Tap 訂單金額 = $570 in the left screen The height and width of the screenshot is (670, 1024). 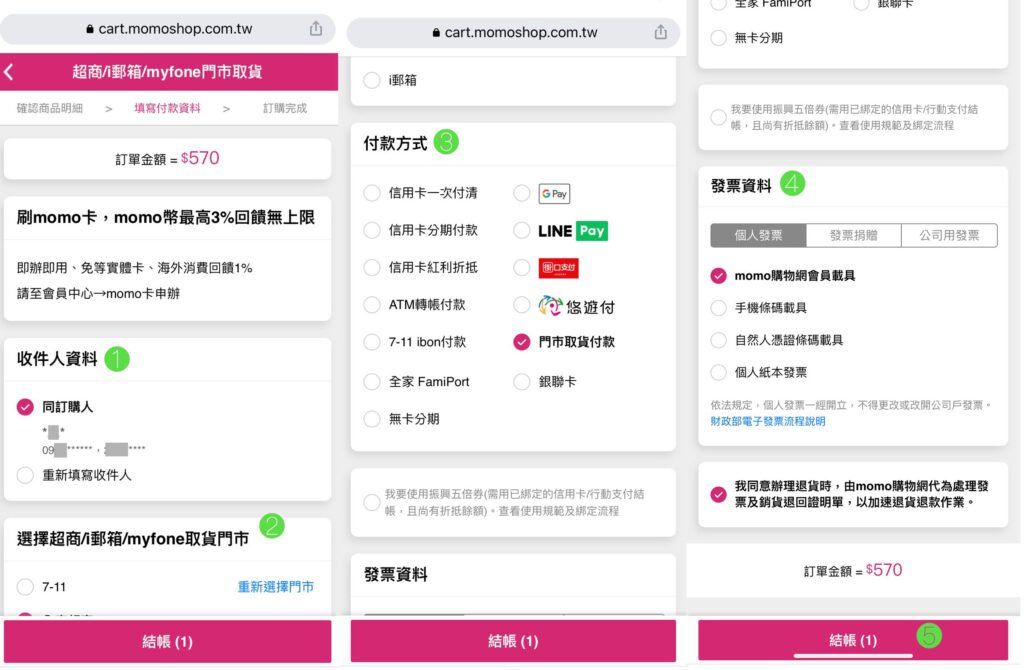(167, 159)
